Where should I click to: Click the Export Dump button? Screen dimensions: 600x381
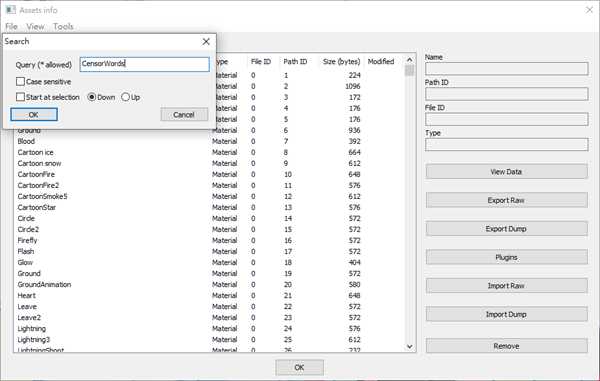pos(506,229)
